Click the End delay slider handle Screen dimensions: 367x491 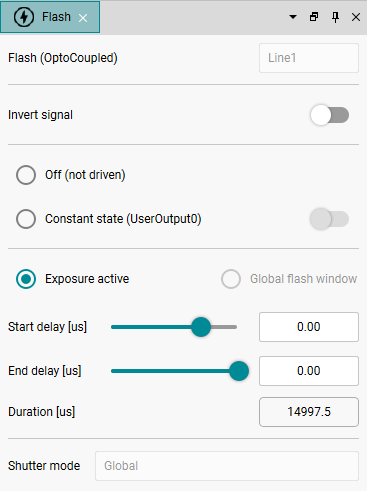click(x=239, y=371)
